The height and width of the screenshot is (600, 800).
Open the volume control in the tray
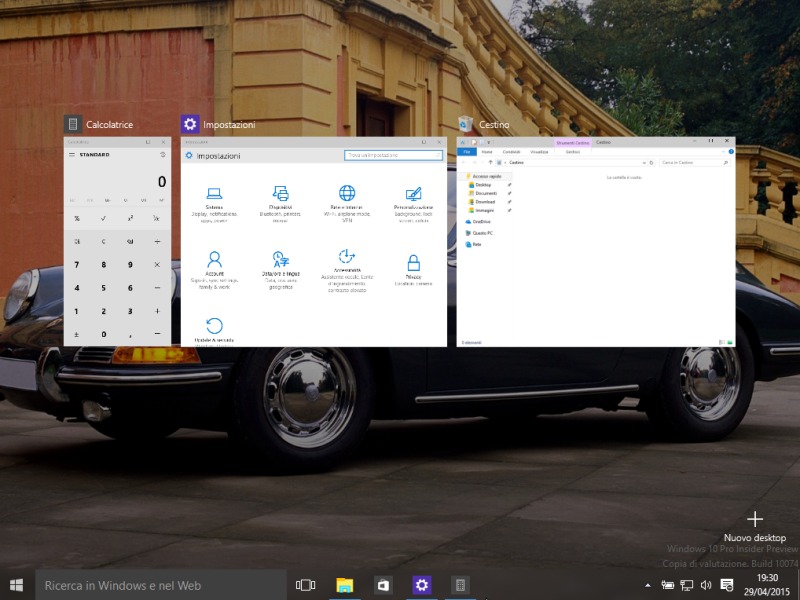(x=706, y=585)
